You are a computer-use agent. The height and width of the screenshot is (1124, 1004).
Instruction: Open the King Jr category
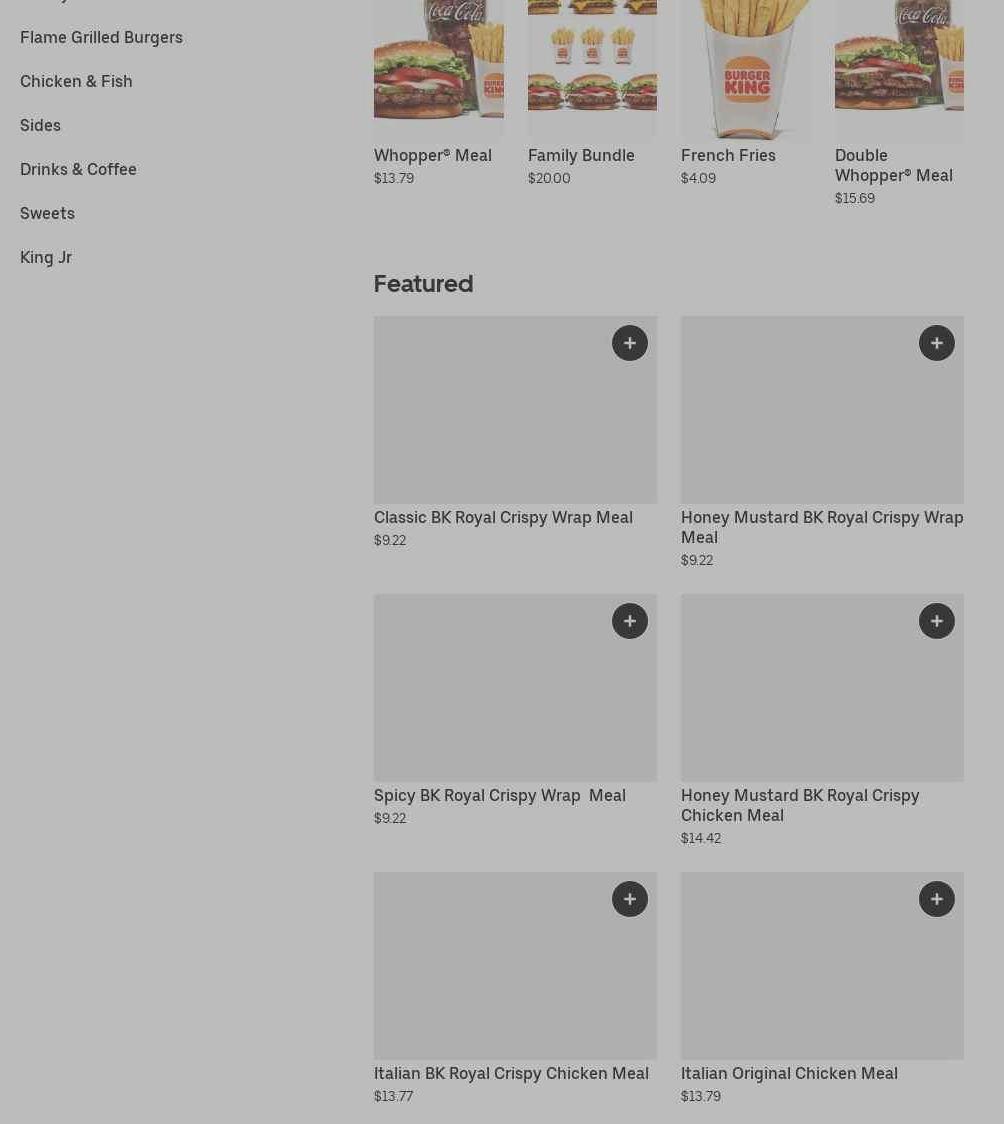coord(46,257)
